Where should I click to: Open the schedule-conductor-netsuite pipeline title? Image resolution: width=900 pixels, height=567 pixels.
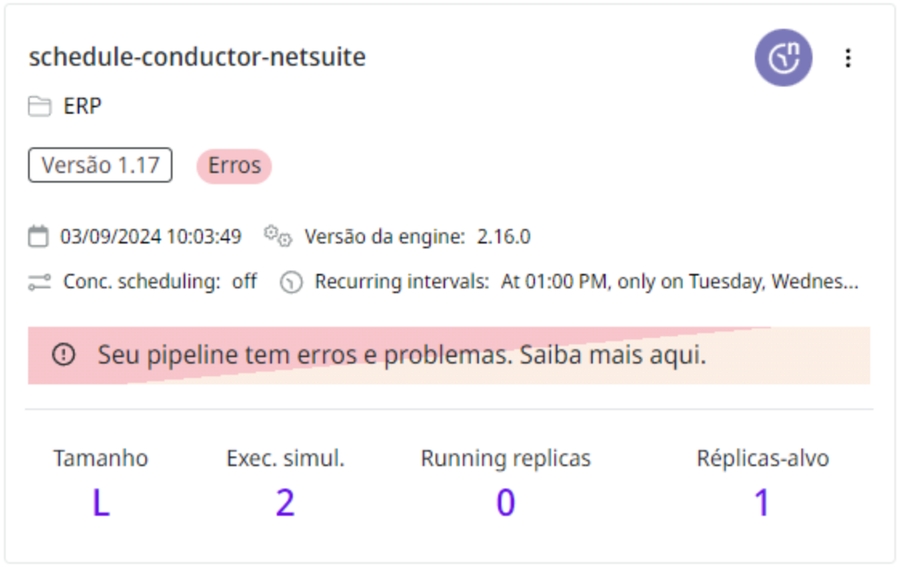197,57
